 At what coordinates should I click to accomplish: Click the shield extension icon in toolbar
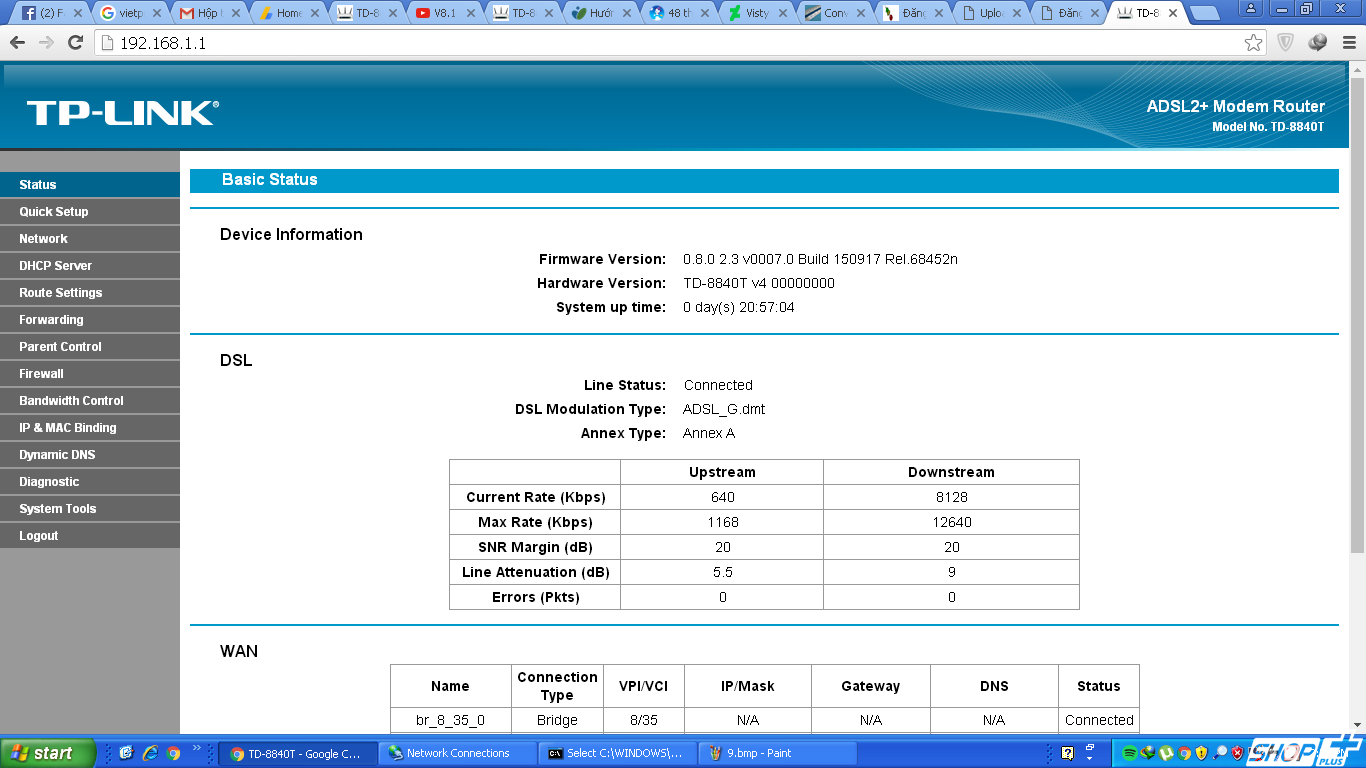(x=1286, y=43)
